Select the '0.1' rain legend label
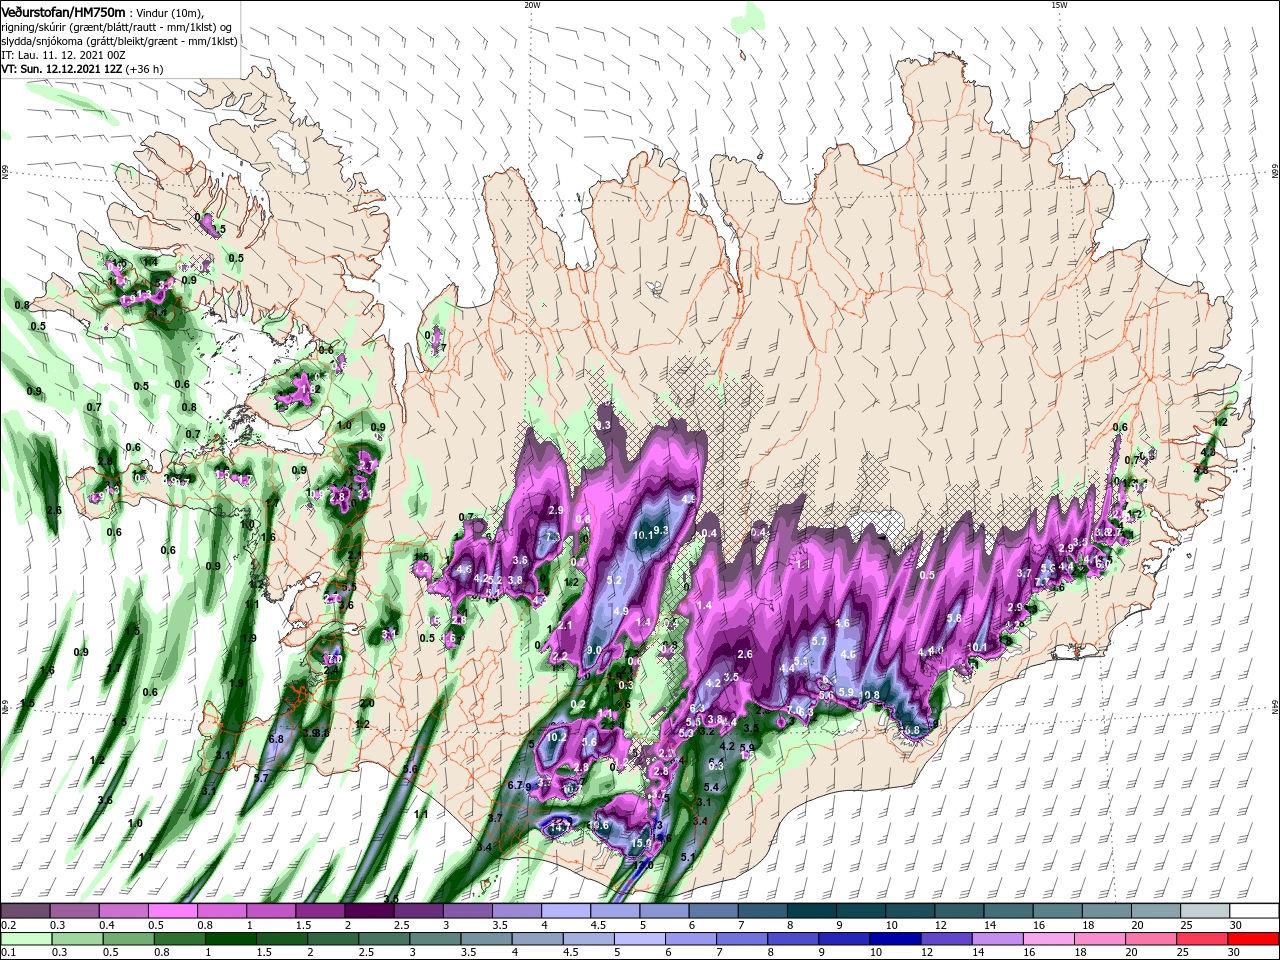 click(7, 953)
